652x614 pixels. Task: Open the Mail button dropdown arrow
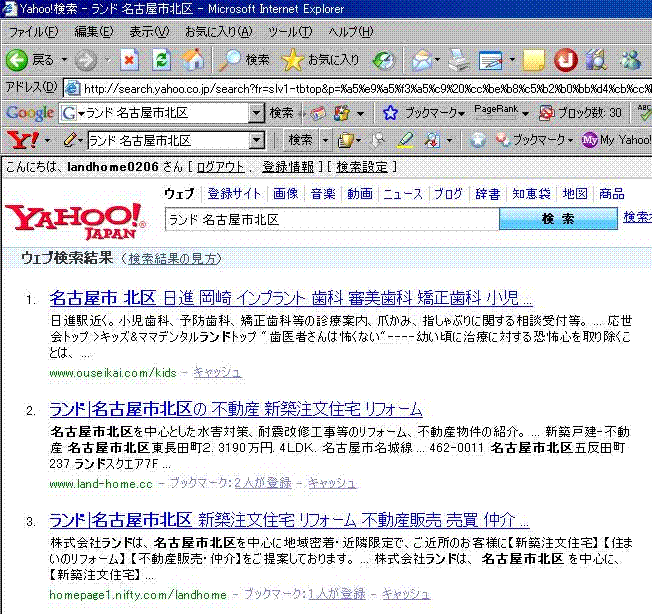(x=437, y=60)
